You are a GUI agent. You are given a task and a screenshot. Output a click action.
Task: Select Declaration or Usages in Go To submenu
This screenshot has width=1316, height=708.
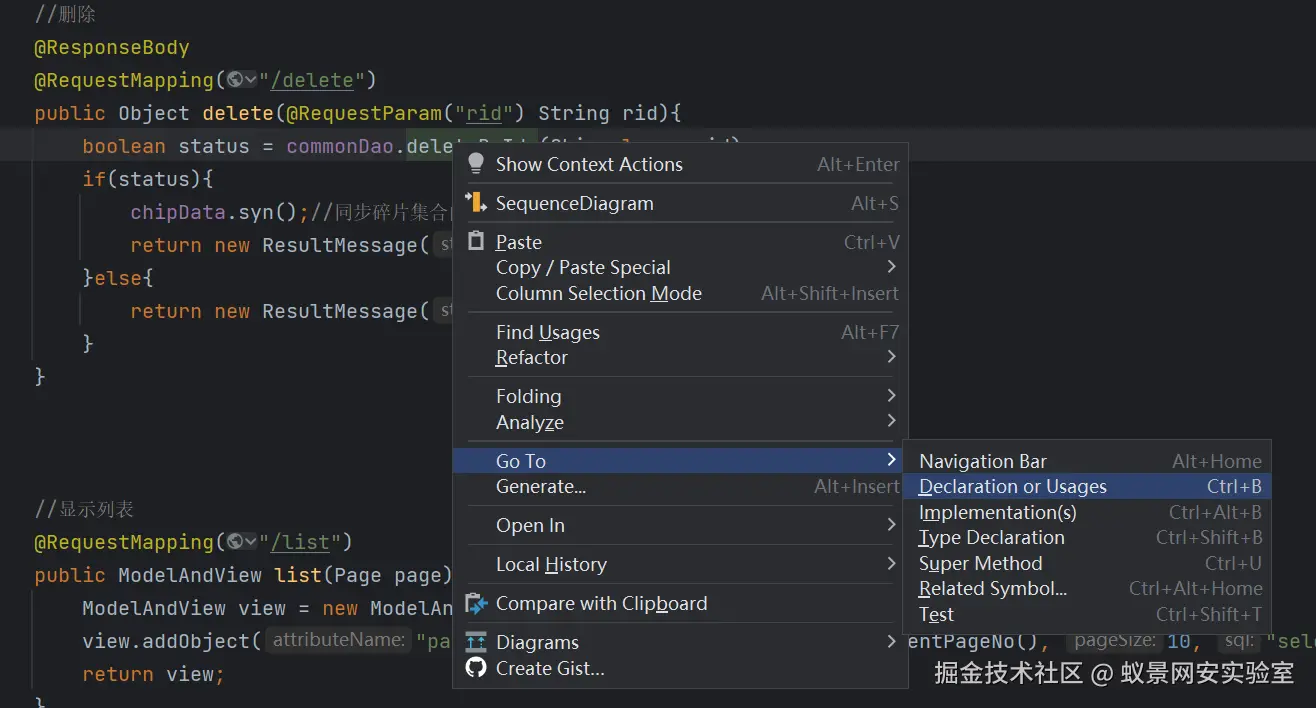[1013, 487]
